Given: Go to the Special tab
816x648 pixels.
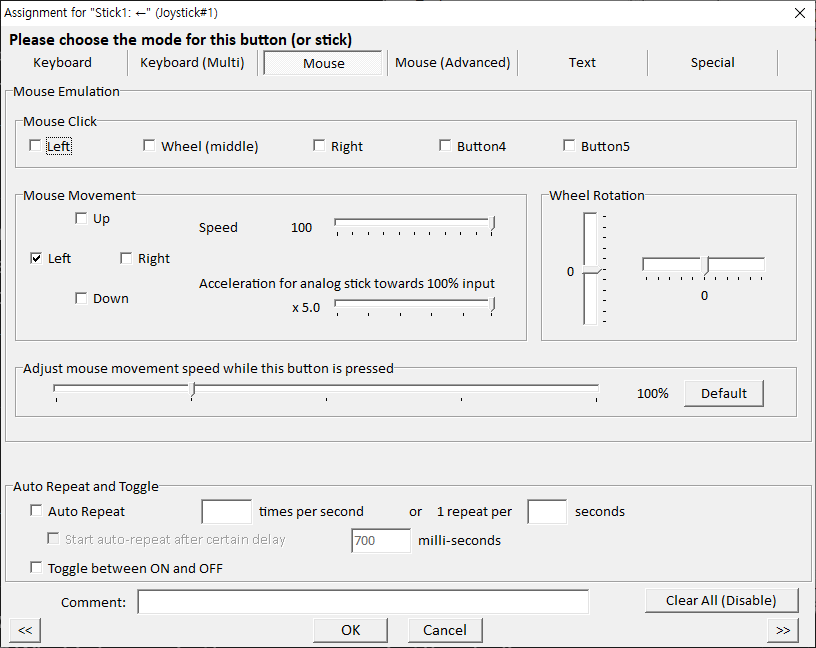Looking at the screenshot, I should coord(712,63).
